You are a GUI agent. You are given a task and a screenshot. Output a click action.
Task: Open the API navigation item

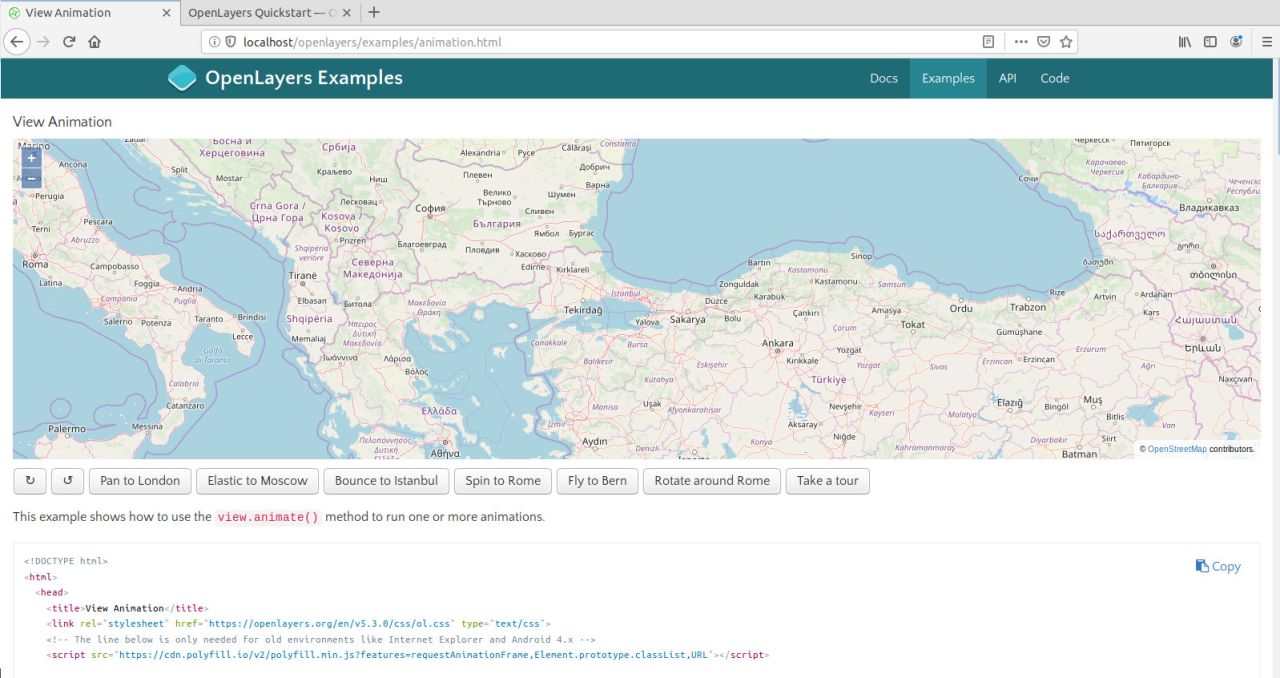click(x=1008, y=78)
